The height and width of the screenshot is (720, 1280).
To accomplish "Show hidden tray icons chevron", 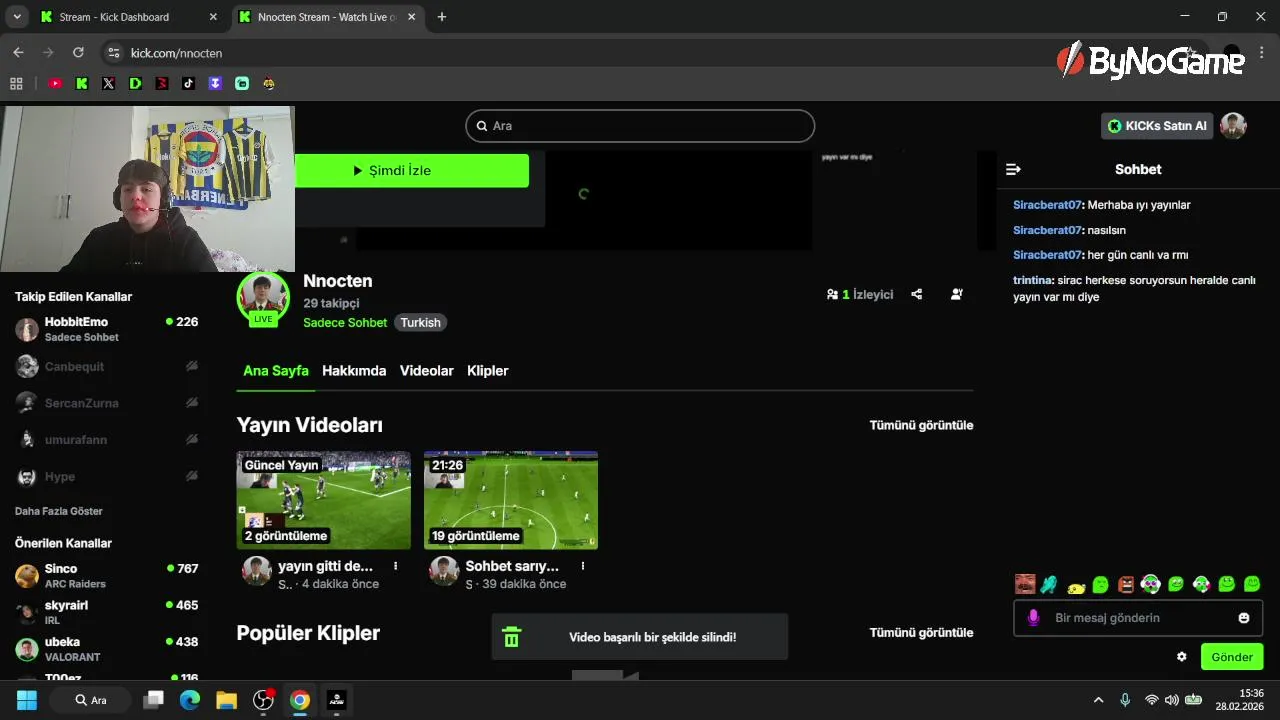I will (1099, 700).
